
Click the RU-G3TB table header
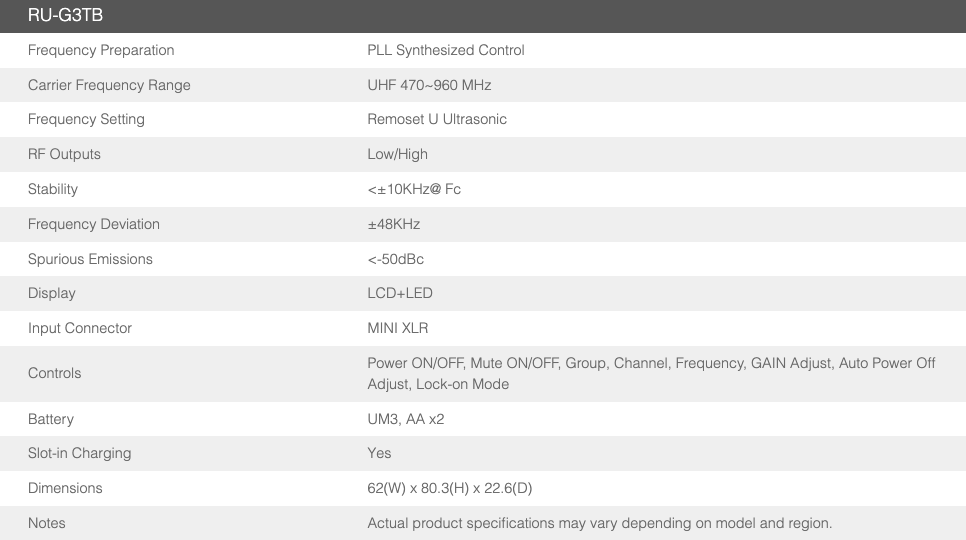[66, 16]
